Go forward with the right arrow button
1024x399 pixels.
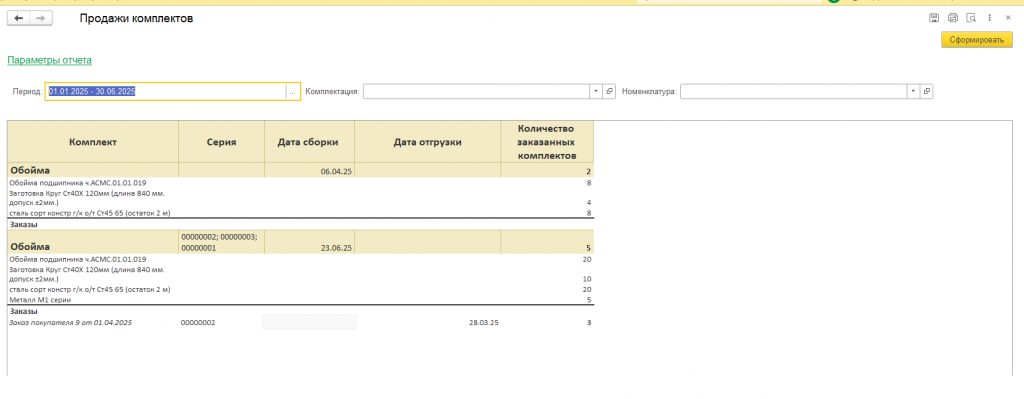pos(40,19)
